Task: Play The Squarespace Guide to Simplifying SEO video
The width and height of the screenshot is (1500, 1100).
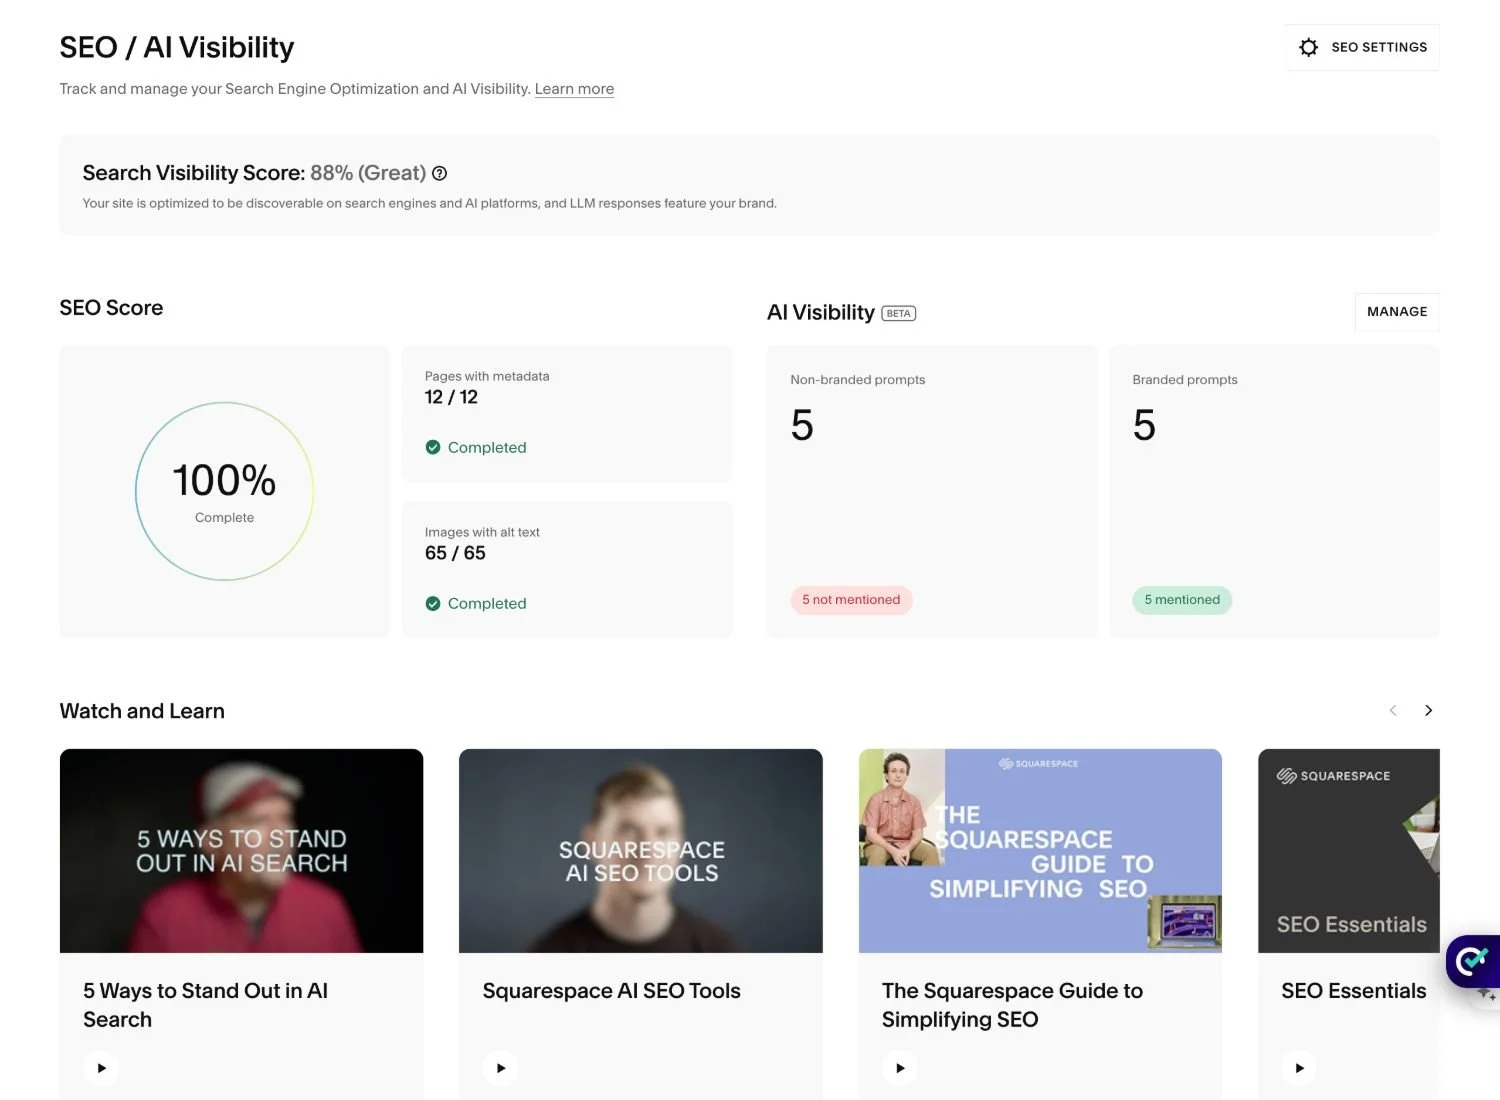Action: click(900, 1068)
